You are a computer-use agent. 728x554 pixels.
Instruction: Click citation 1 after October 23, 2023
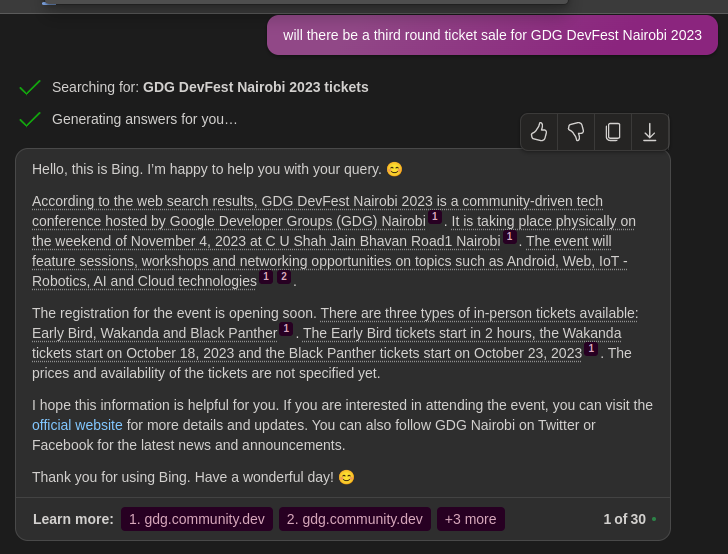pyautogui.click(x=591, y=349)
